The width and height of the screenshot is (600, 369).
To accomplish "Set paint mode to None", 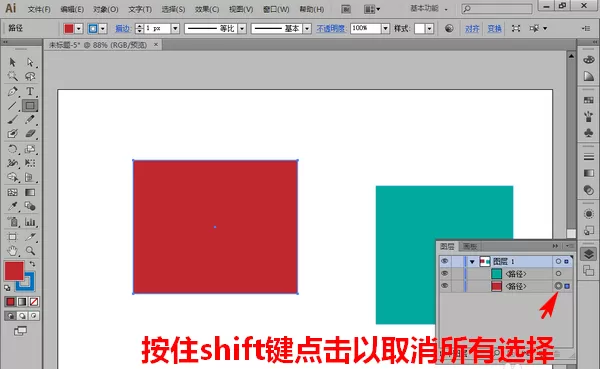I will coord(34,302).
